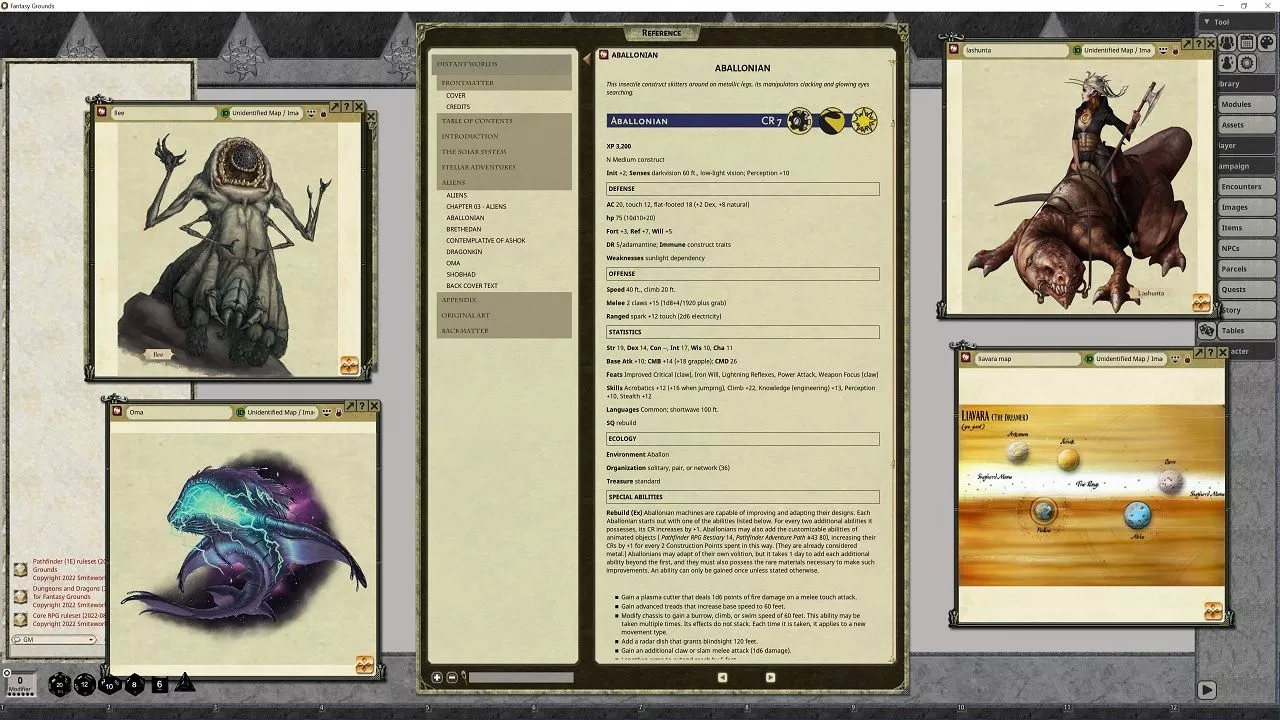Open help icon on lashunta window
This screenshot has height=720, width=1280.
pos(1199,44)
